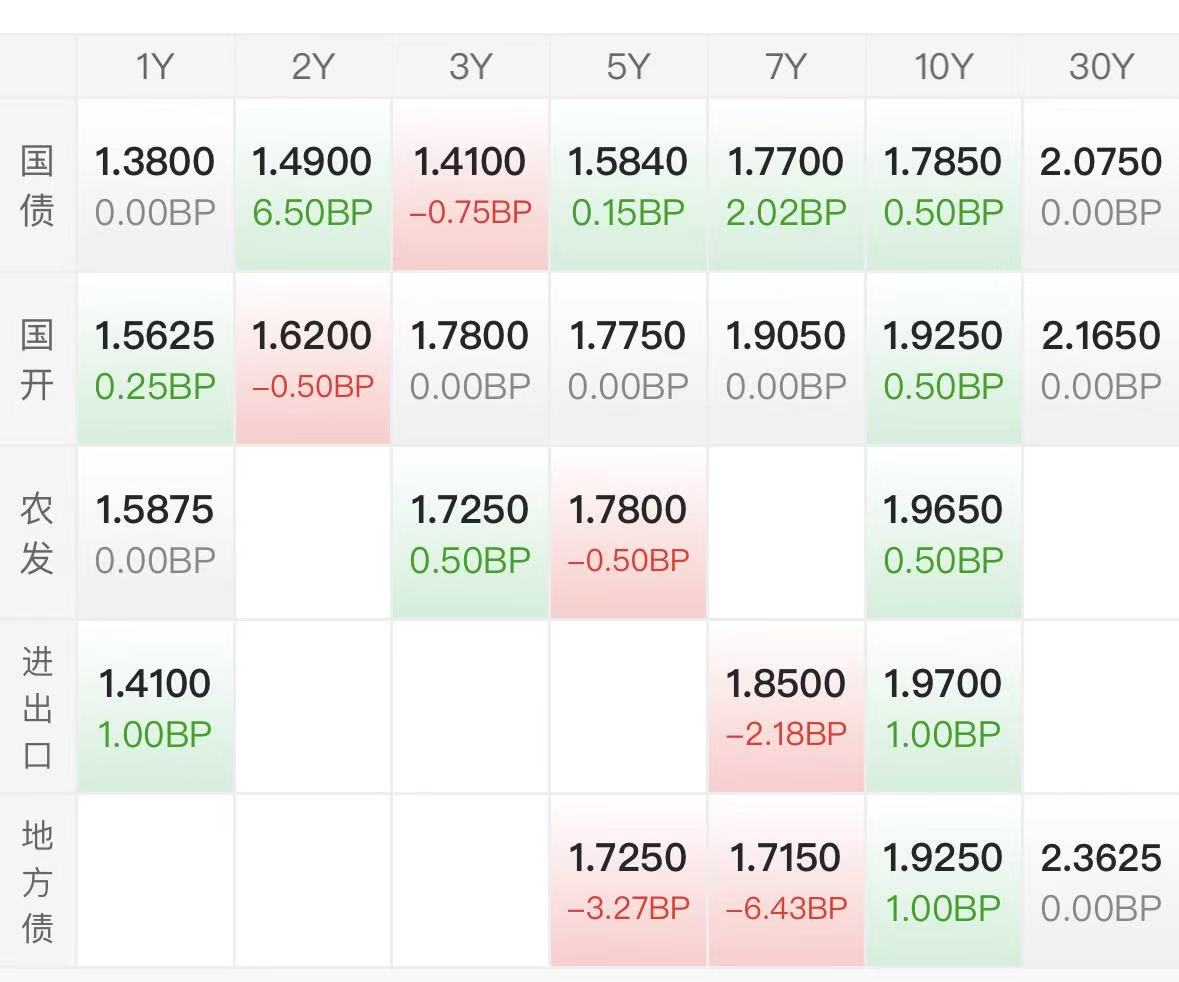The image size is (1179, 982).
Task: Select the 国债 row label
Action: click(x=37, y=186)
